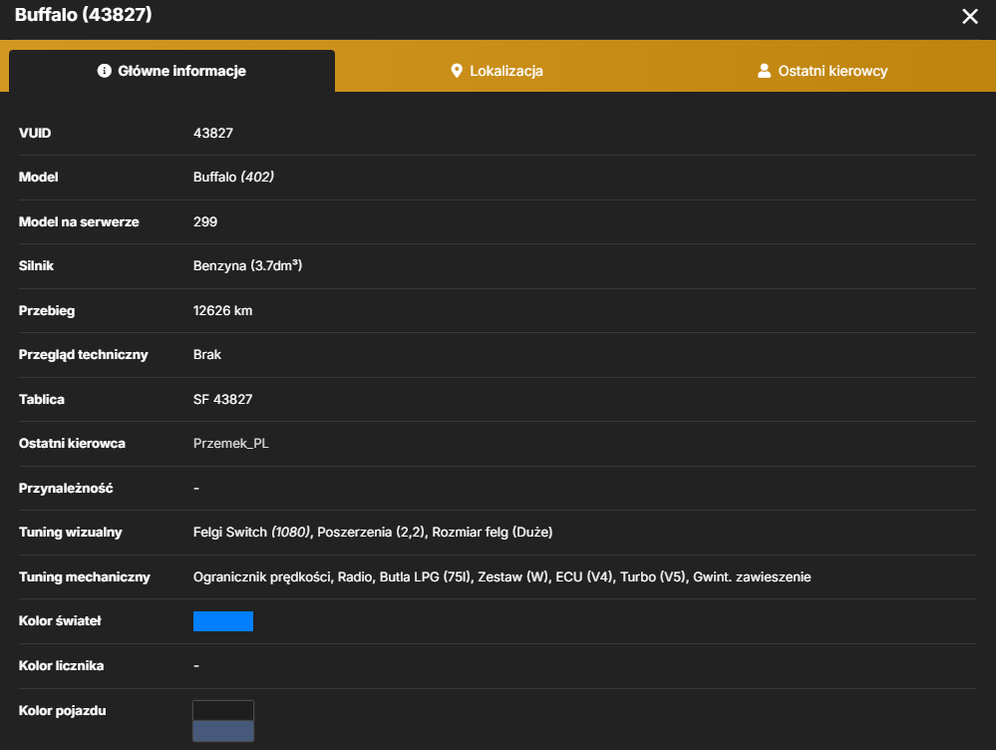996x750 pixels.
Task: Click the Kolor licznika row label
Action: (x=61, y=666)
